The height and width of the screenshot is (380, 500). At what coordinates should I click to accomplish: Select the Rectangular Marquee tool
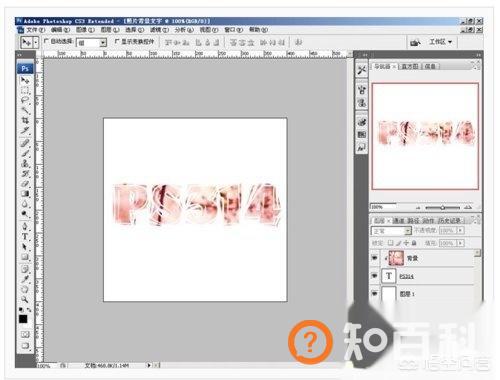25,91
